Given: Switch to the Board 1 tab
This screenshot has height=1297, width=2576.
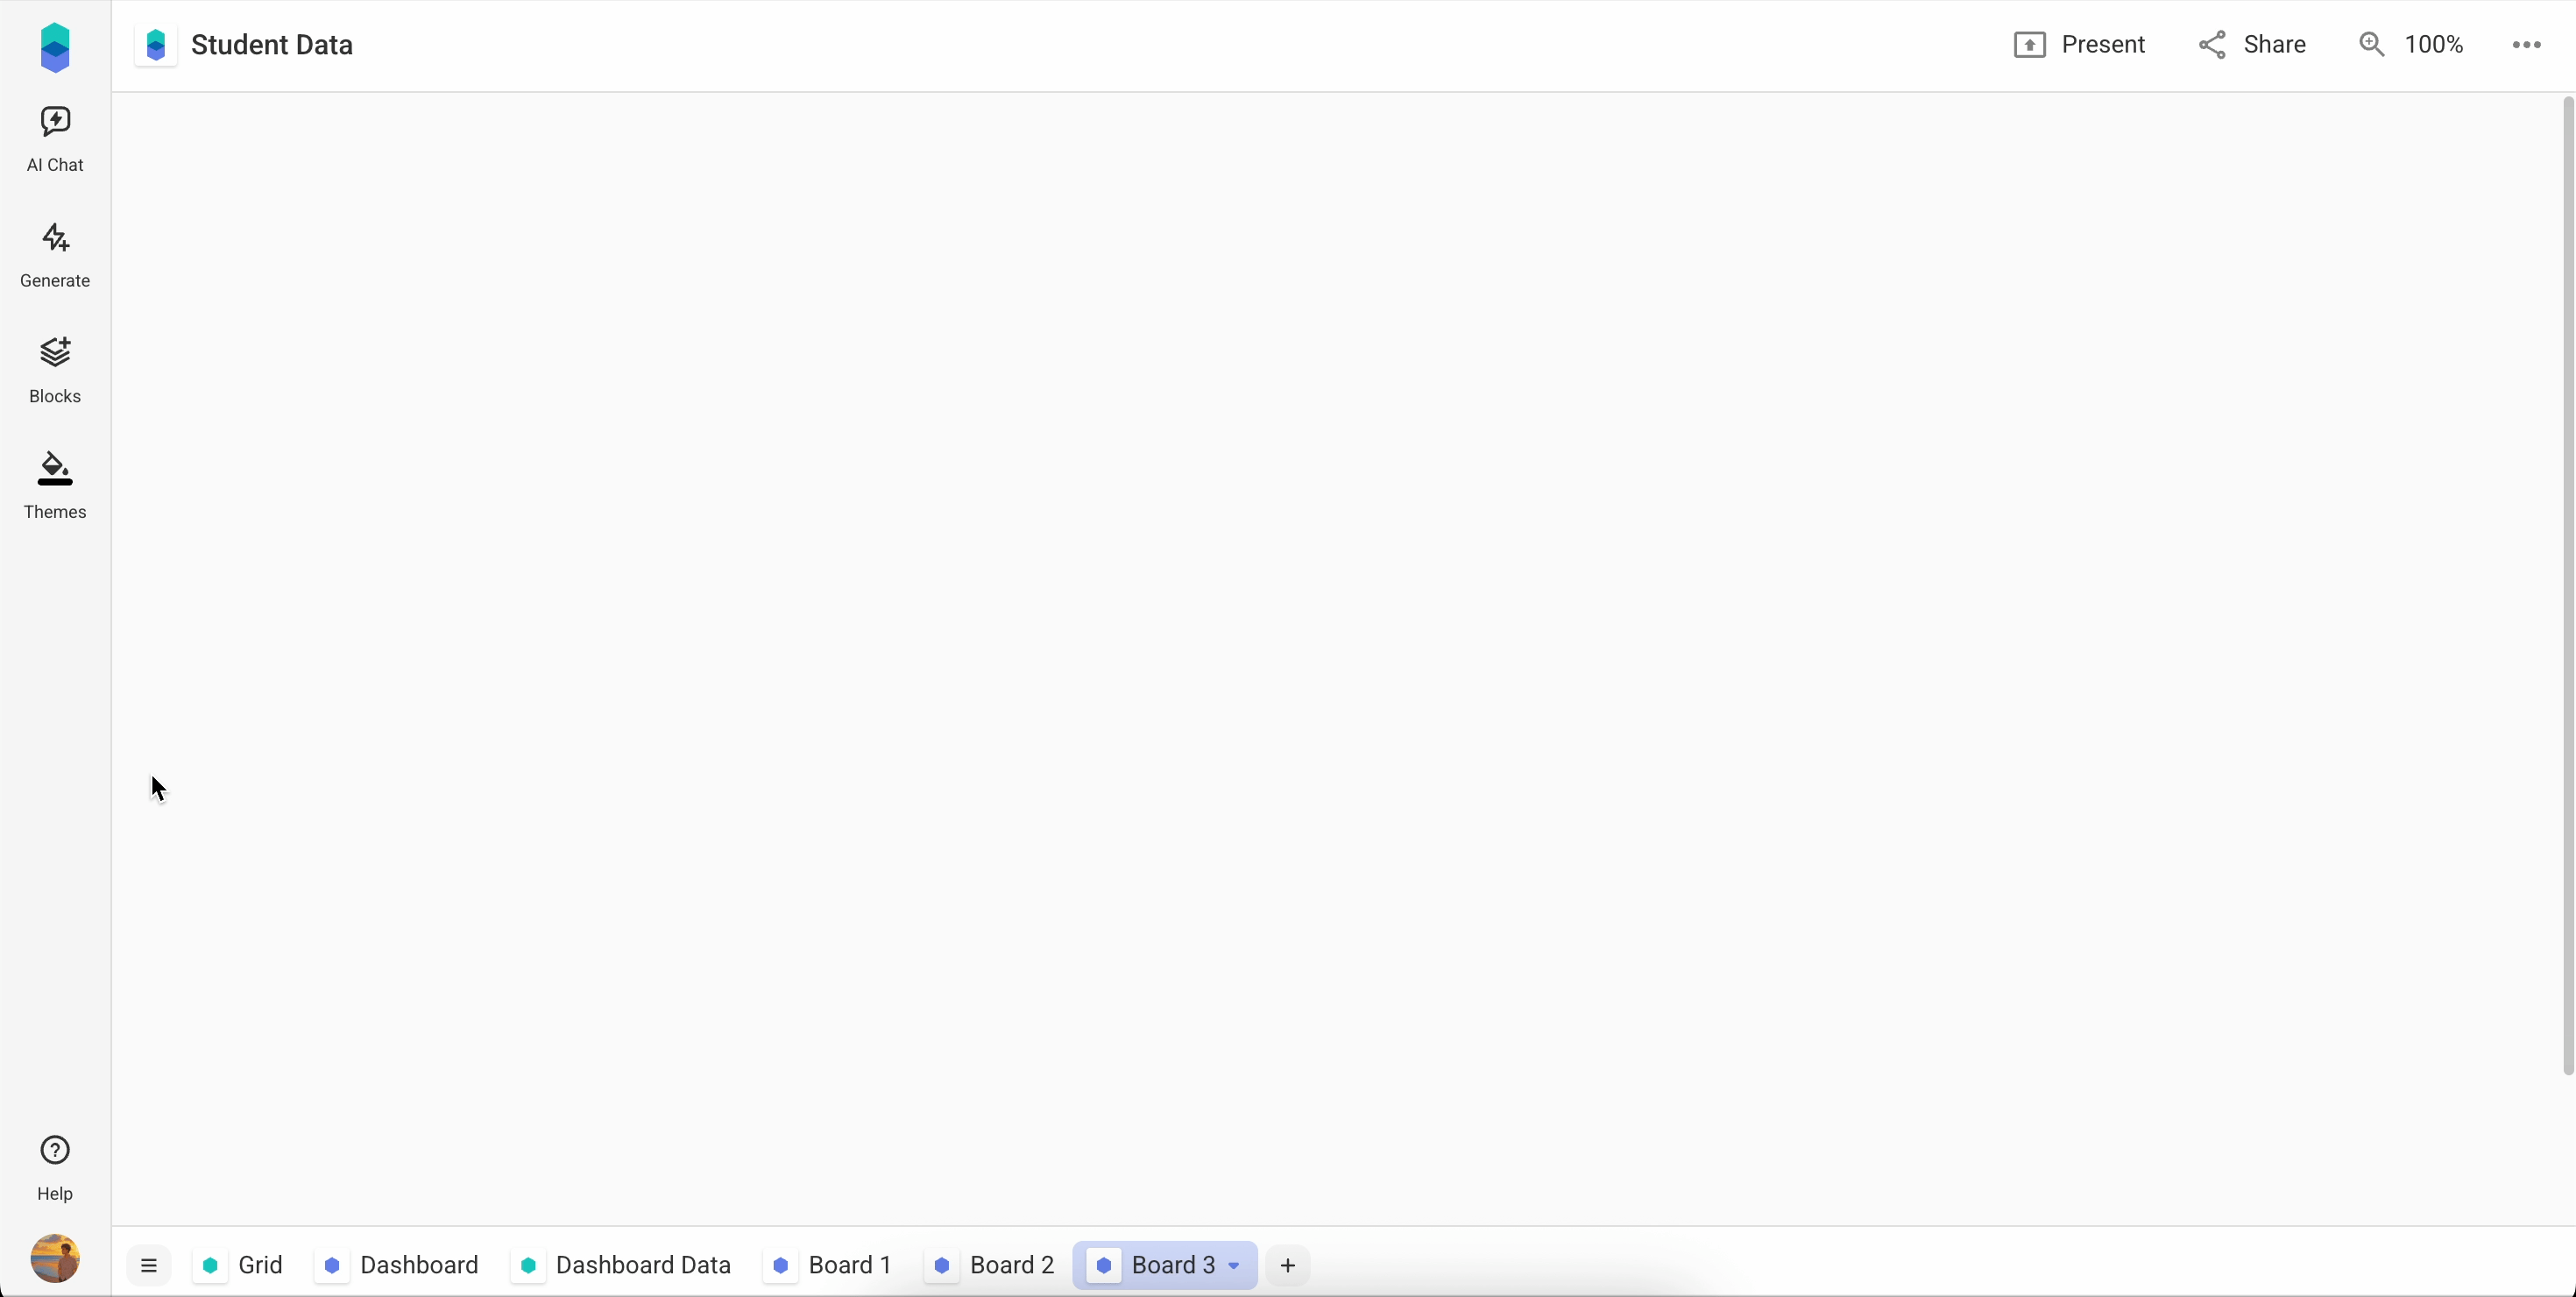Looking at the screenshot, I should (834, 1265).
